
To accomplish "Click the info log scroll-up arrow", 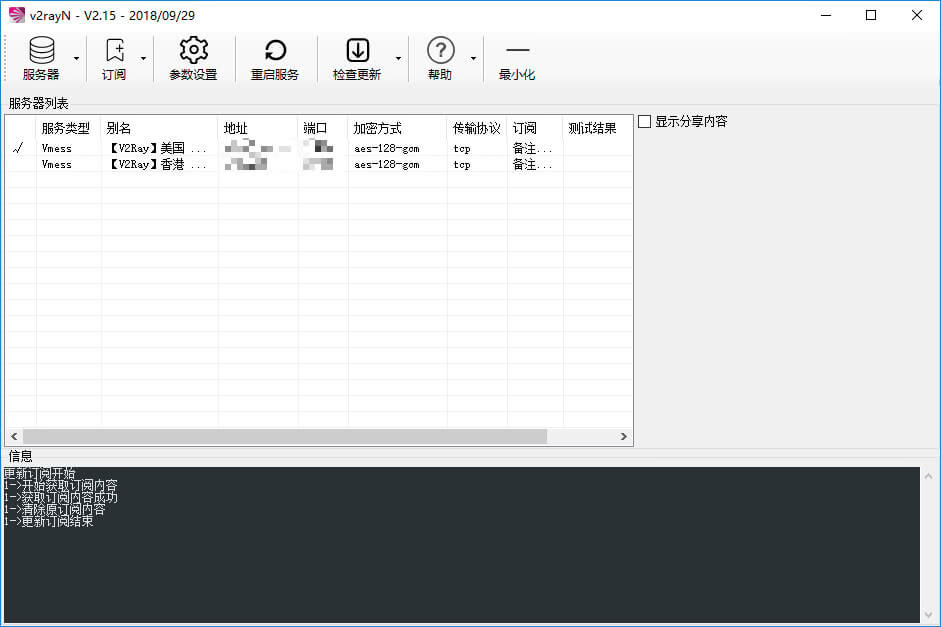I will (928, 476).
